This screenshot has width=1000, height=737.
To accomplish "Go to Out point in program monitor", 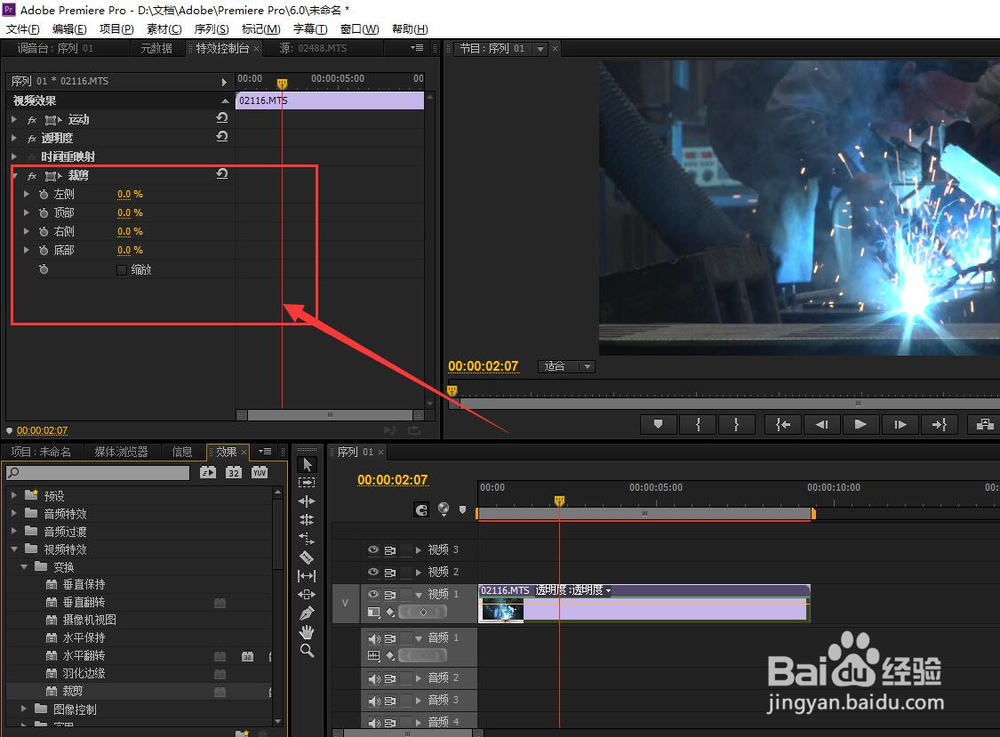I will 939,424.
